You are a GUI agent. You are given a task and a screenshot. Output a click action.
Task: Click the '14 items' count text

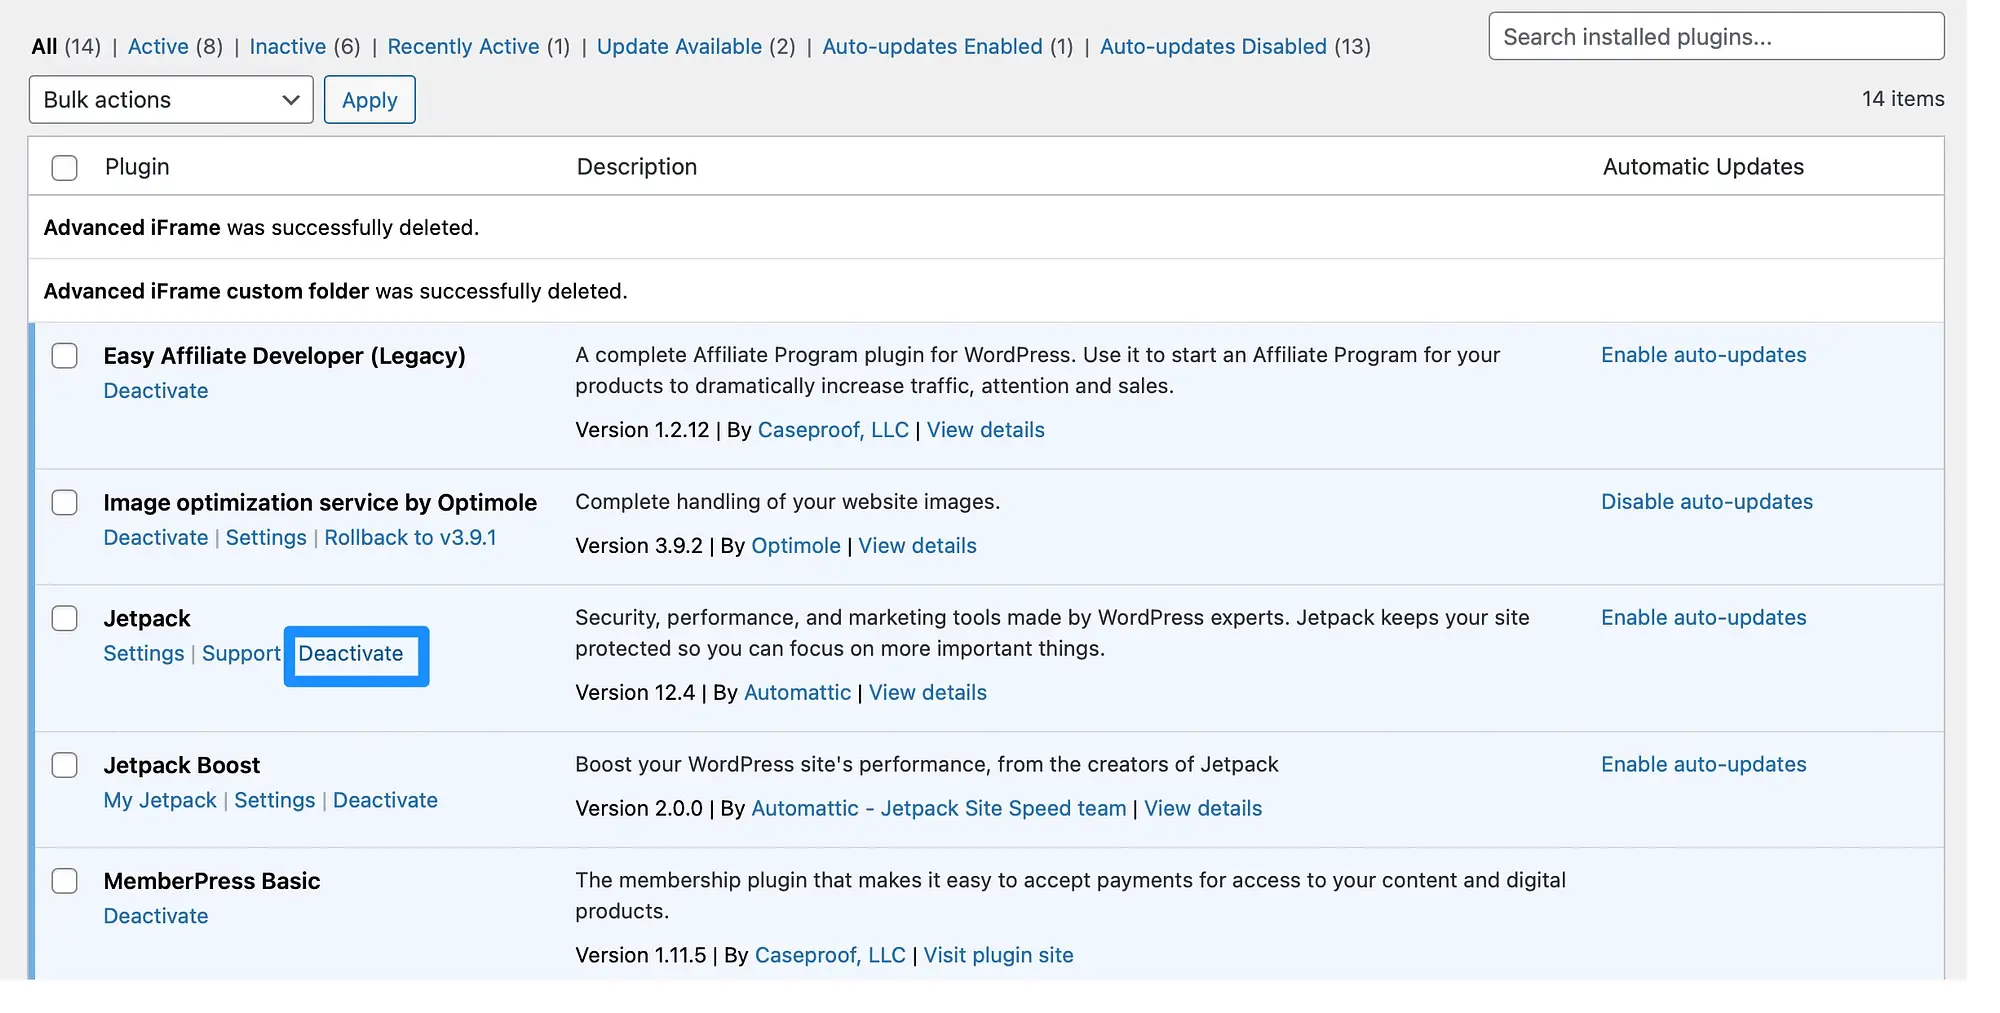1903,99
